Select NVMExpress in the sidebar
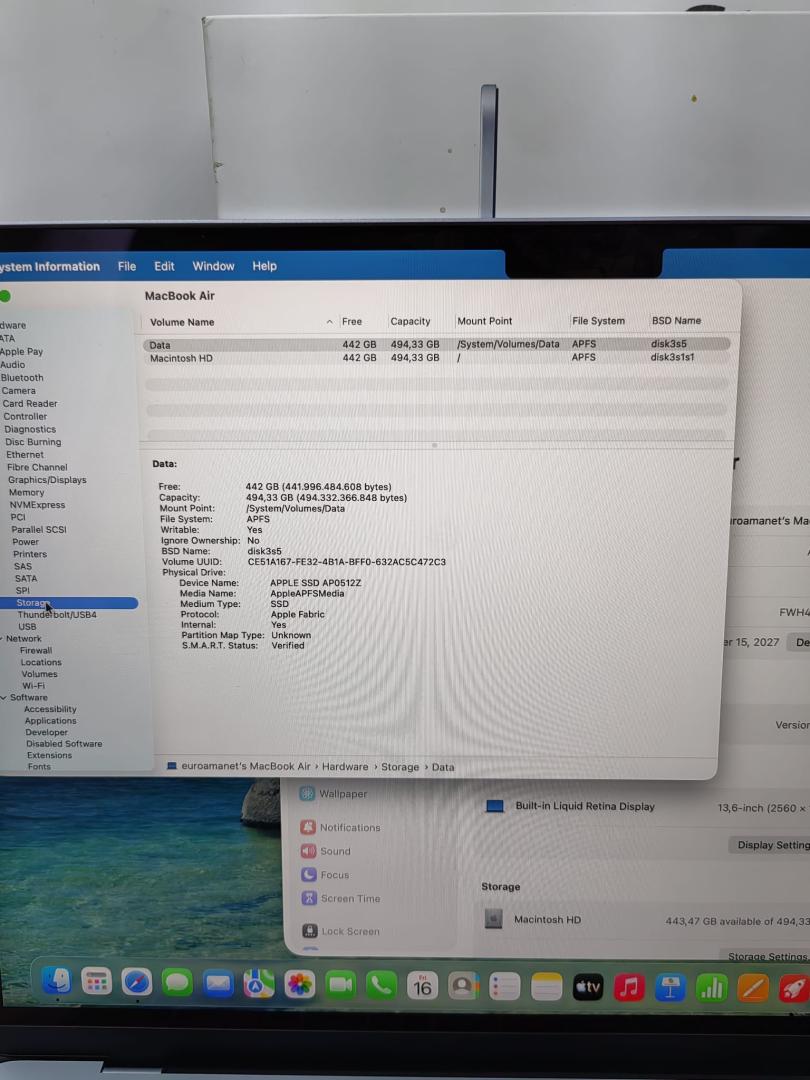The width and height of the screenshot is (810, 1080). (x=37, y=505)
